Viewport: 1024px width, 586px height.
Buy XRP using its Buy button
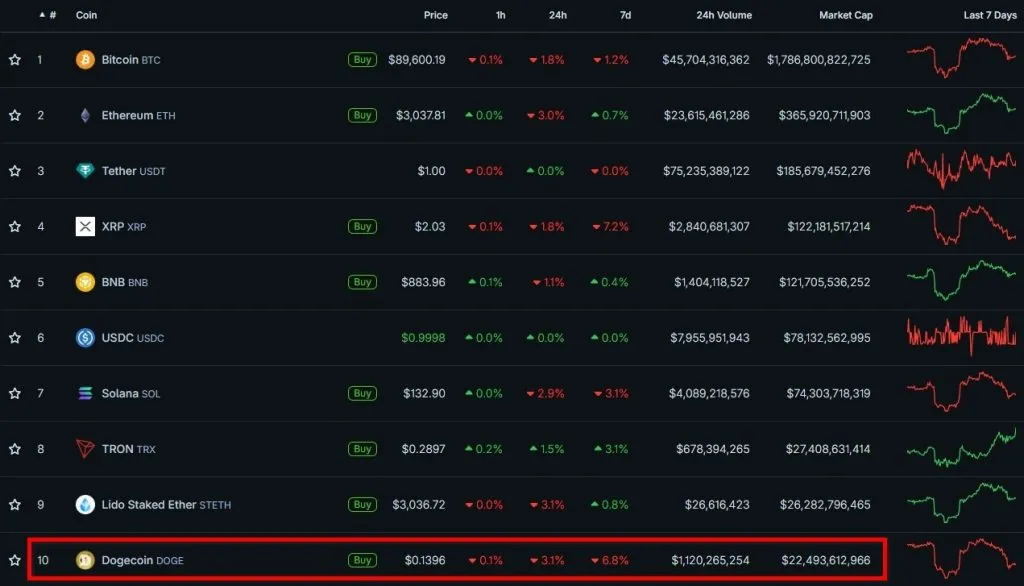362,226
